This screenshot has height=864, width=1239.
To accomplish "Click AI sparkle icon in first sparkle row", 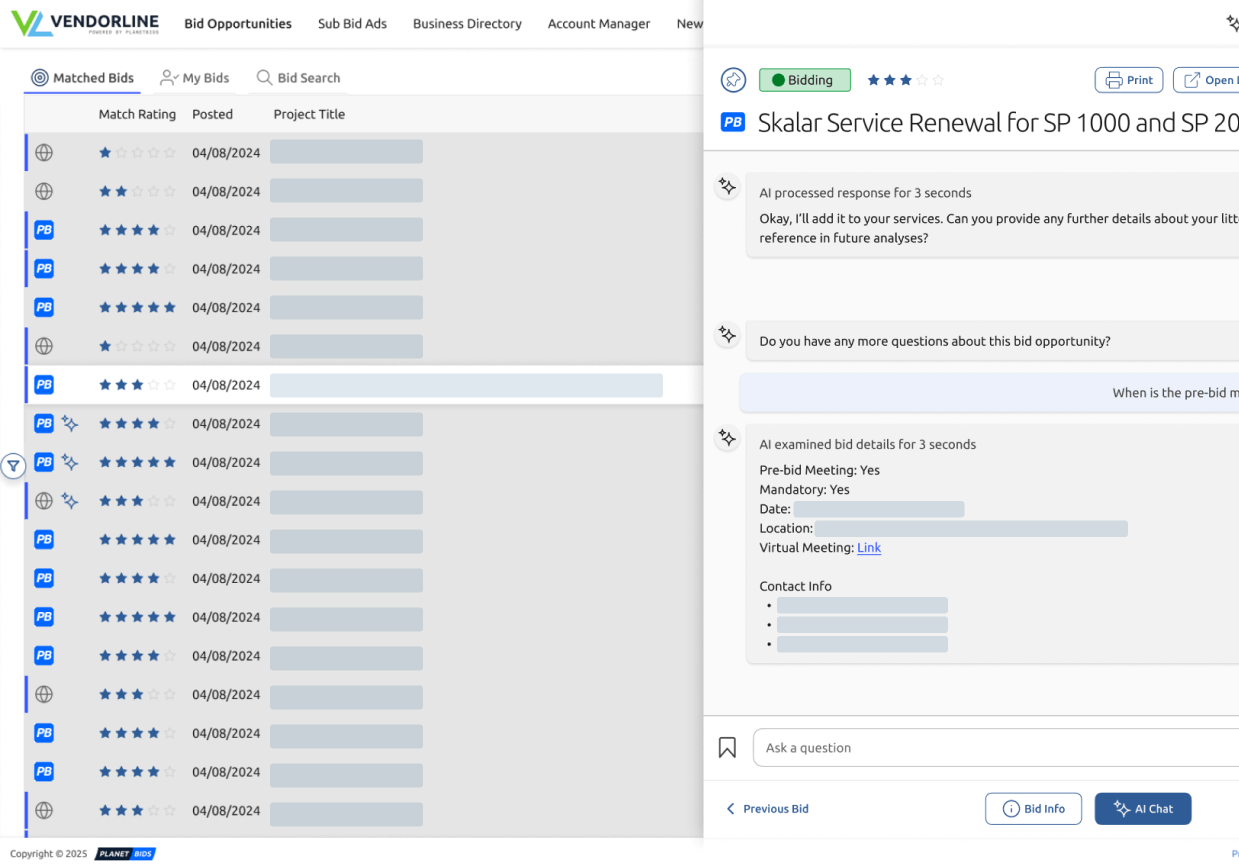I will [x=70, y=424].
